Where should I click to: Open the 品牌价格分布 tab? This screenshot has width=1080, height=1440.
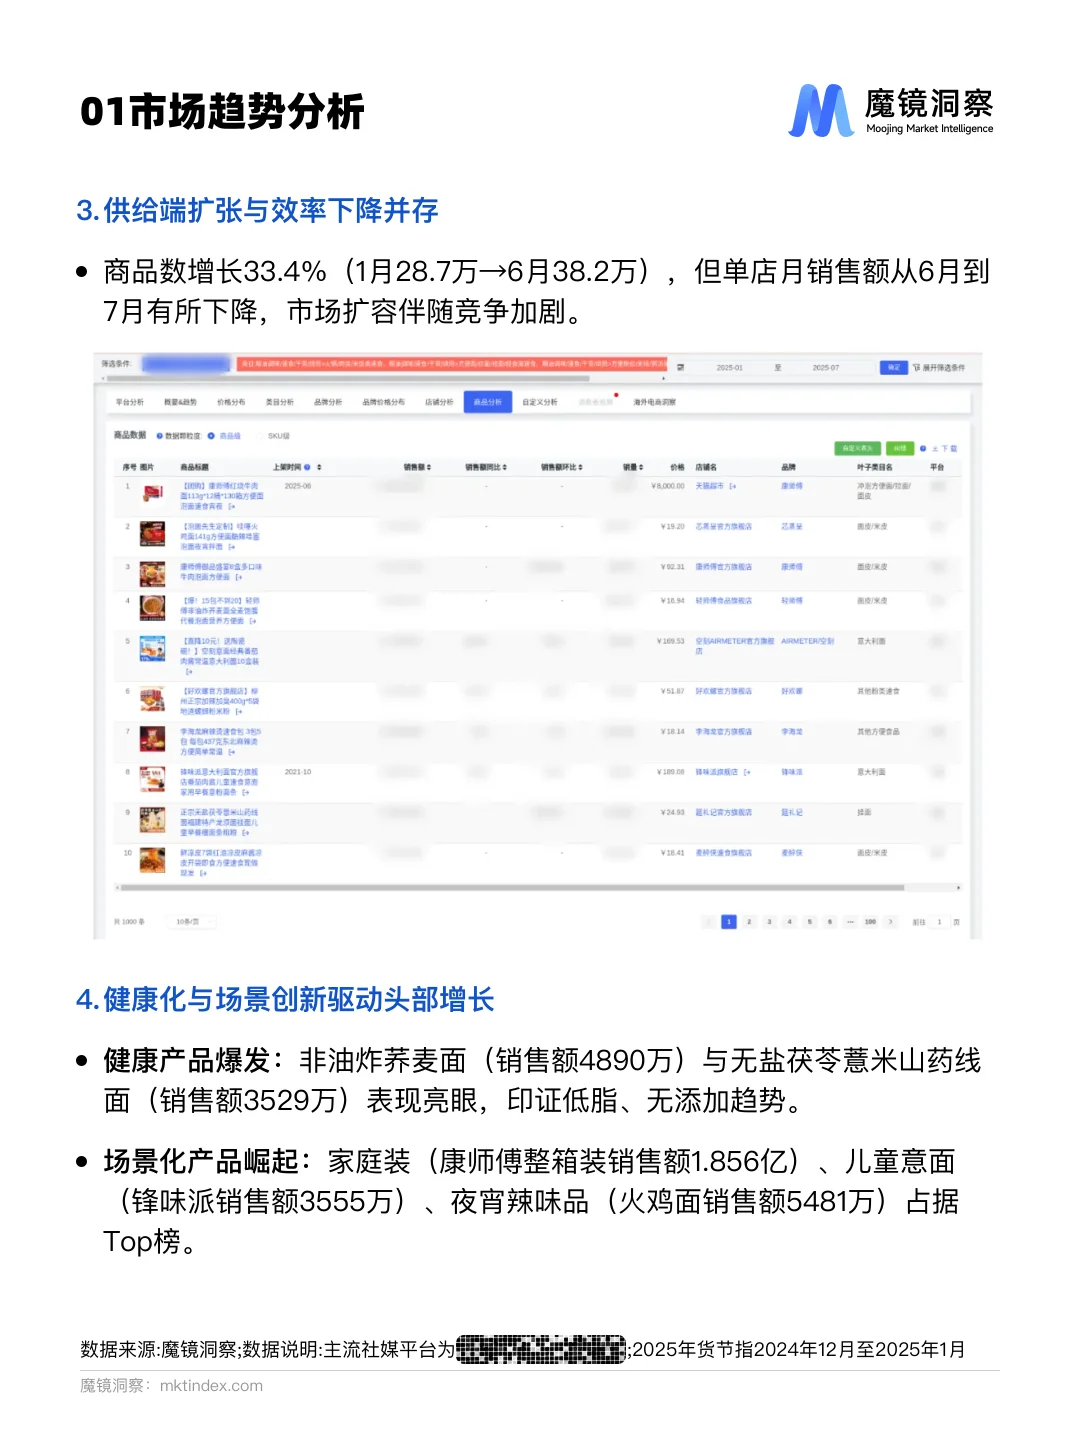pos(384,402)
